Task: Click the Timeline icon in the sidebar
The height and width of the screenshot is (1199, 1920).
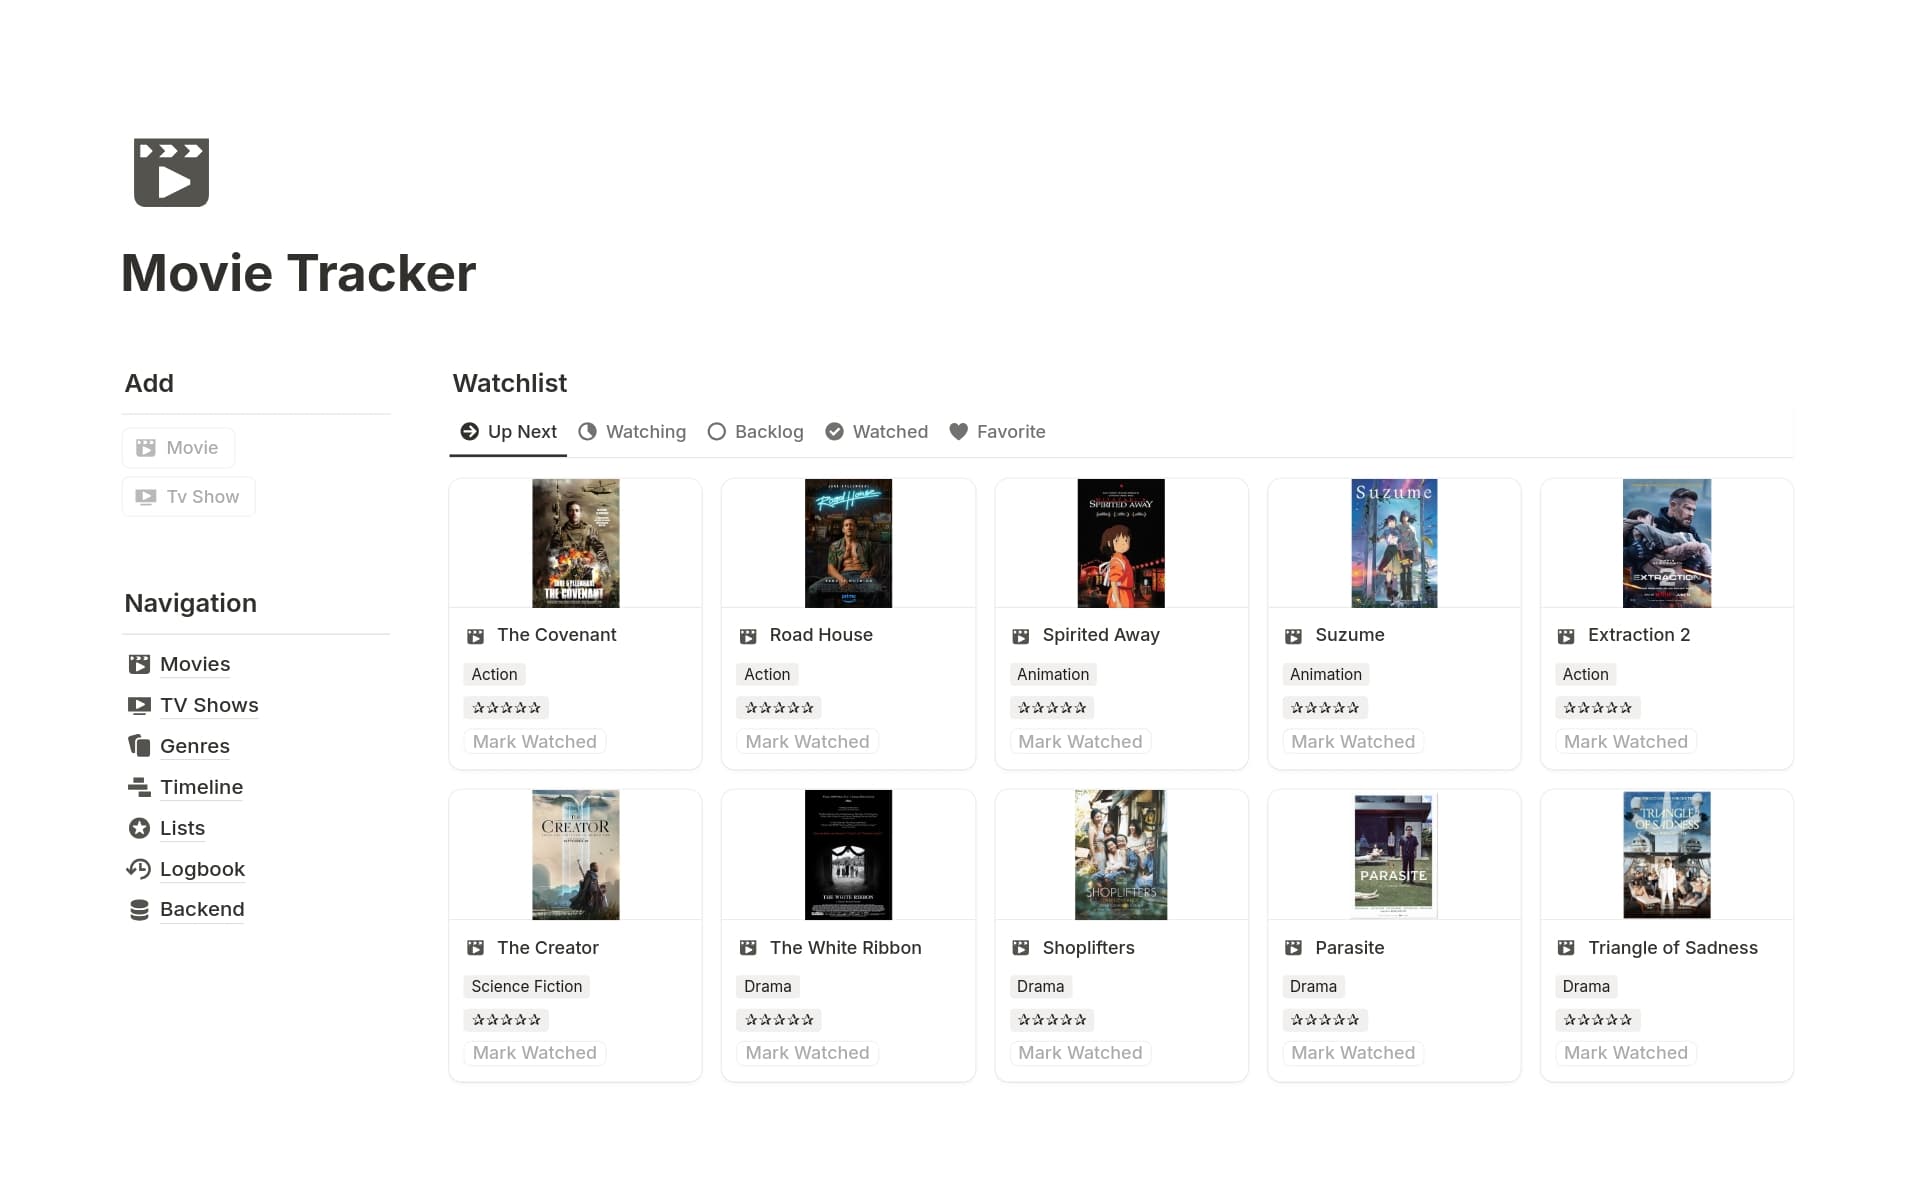Action: pyautogui.click(x=139, y=787)
